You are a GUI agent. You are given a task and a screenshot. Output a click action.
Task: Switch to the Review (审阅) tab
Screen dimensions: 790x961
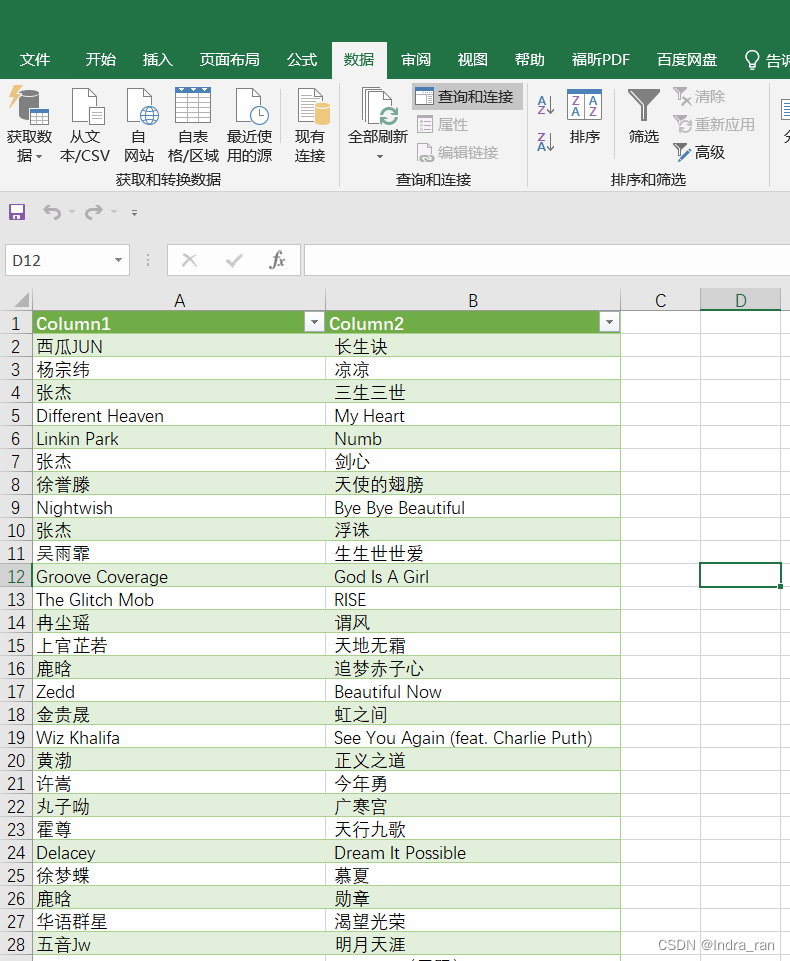(x=416, y=59)
